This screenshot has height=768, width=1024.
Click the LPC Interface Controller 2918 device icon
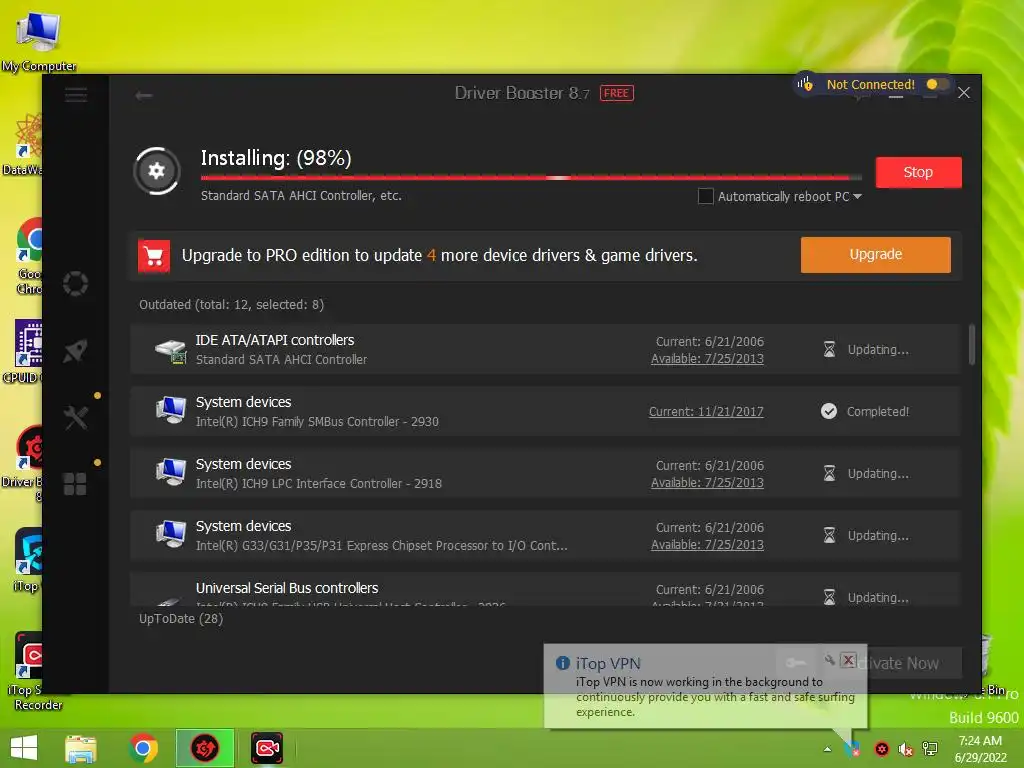click(x=170, y=473)
